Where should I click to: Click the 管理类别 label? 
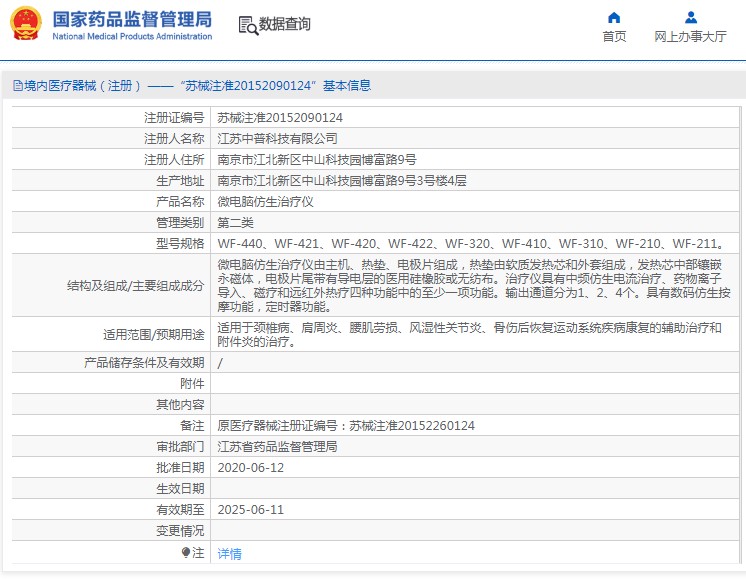(x=180, y=222)
